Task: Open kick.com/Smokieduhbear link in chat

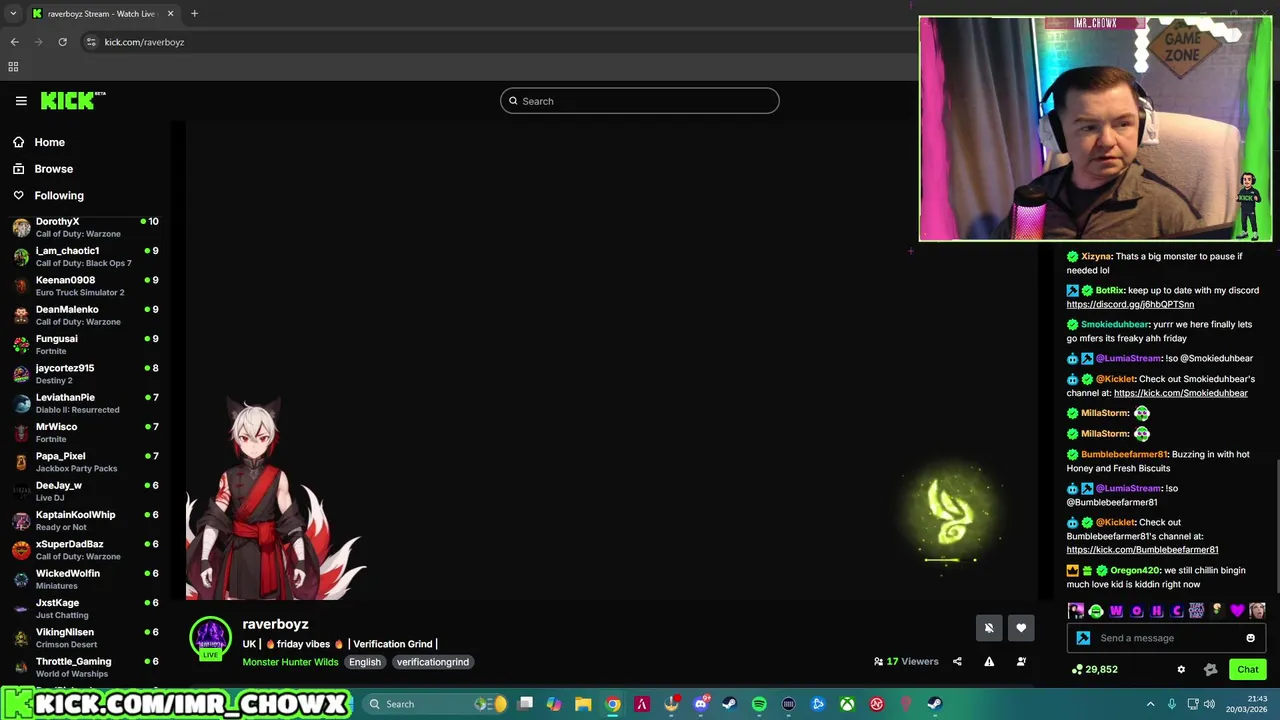Action: coord(1180,393)
